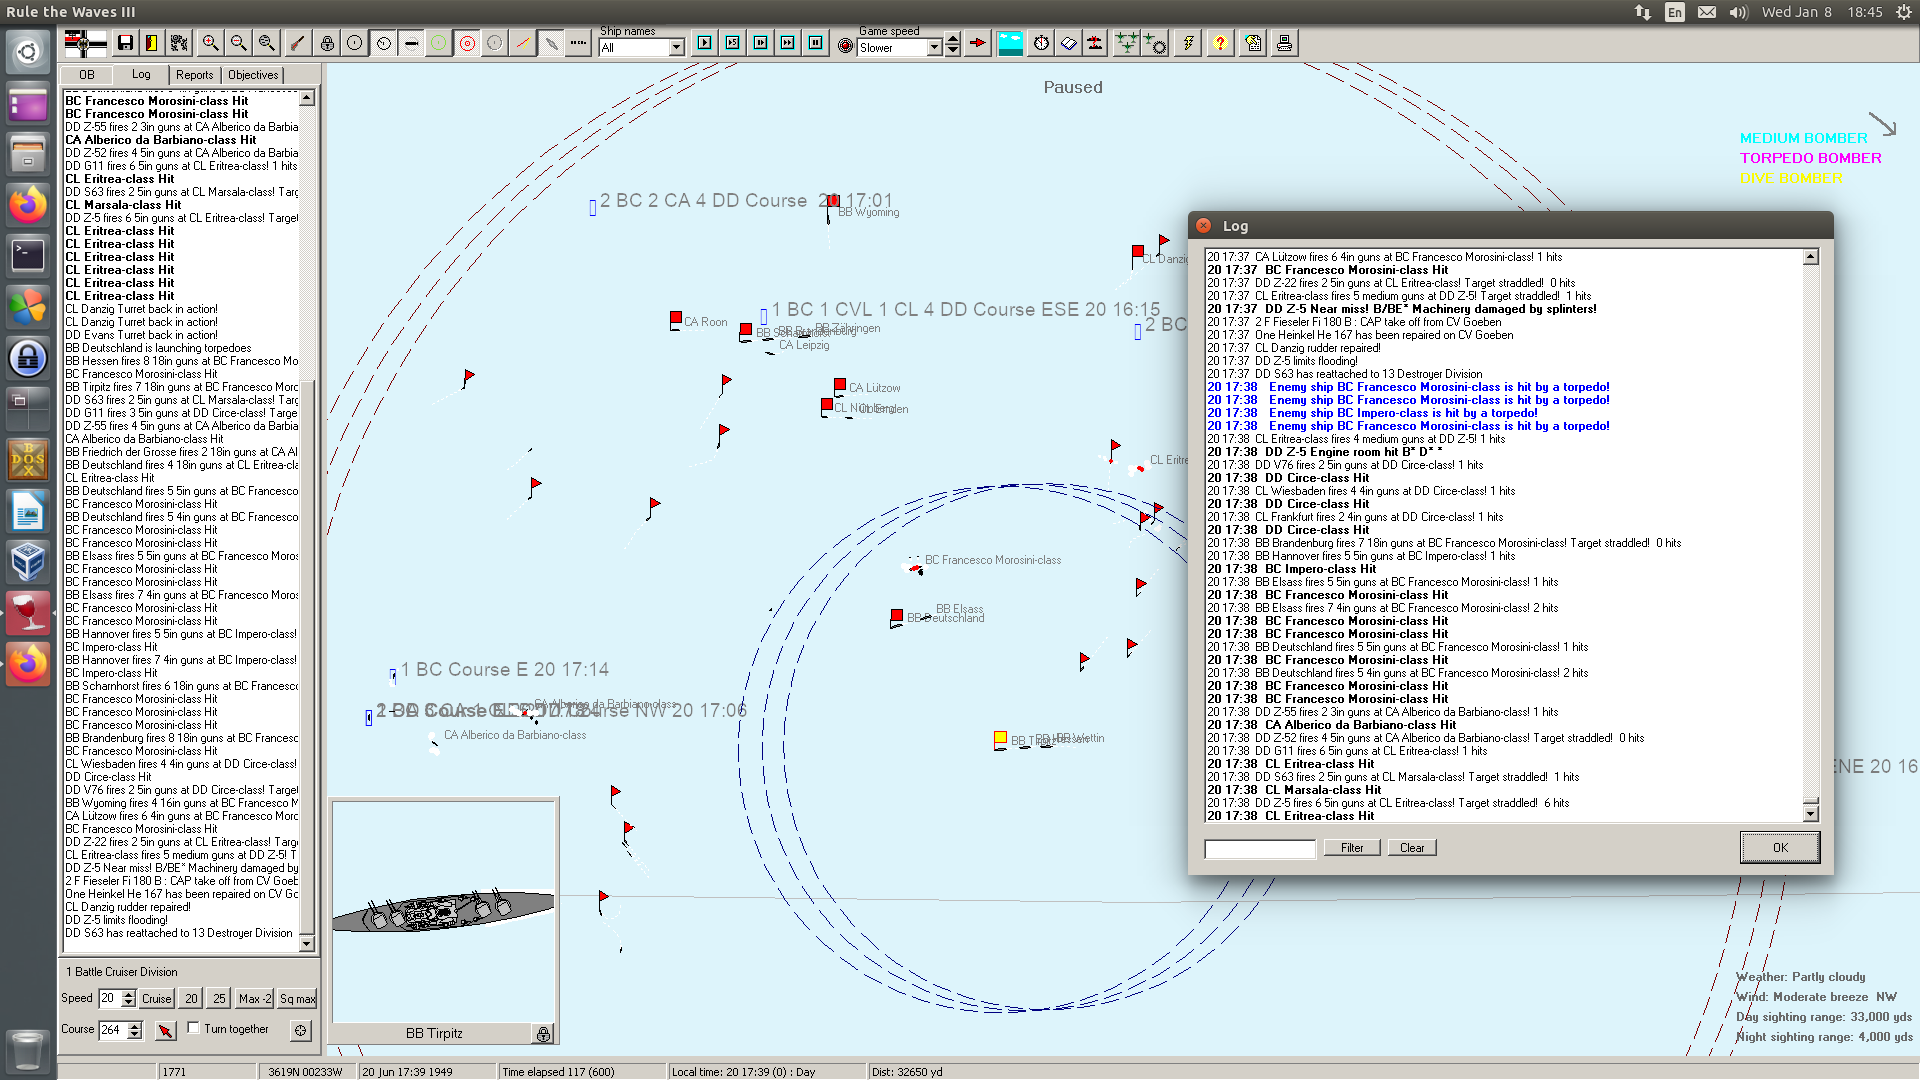This screenshot has width=1920, height=1080.
Task: Increase game speed with up arrow
Action: click(953, 40)
